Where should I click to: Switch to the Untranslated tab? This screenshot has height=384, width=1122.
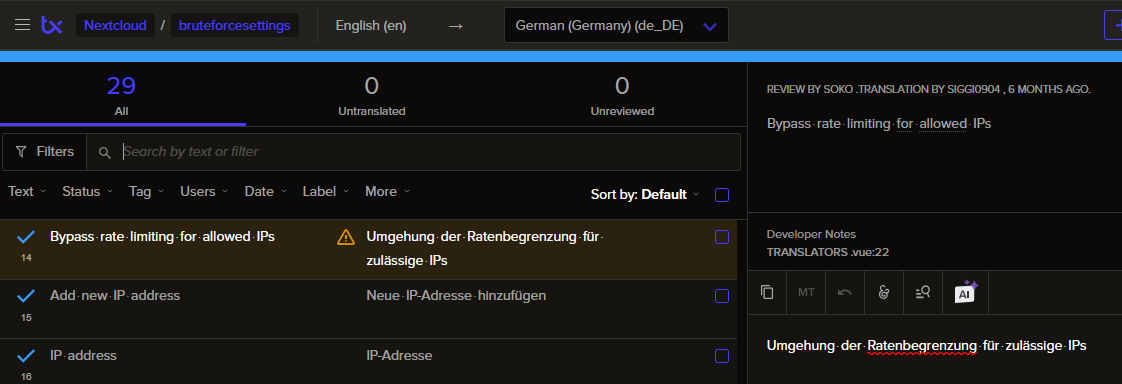[x=371, y=96]
